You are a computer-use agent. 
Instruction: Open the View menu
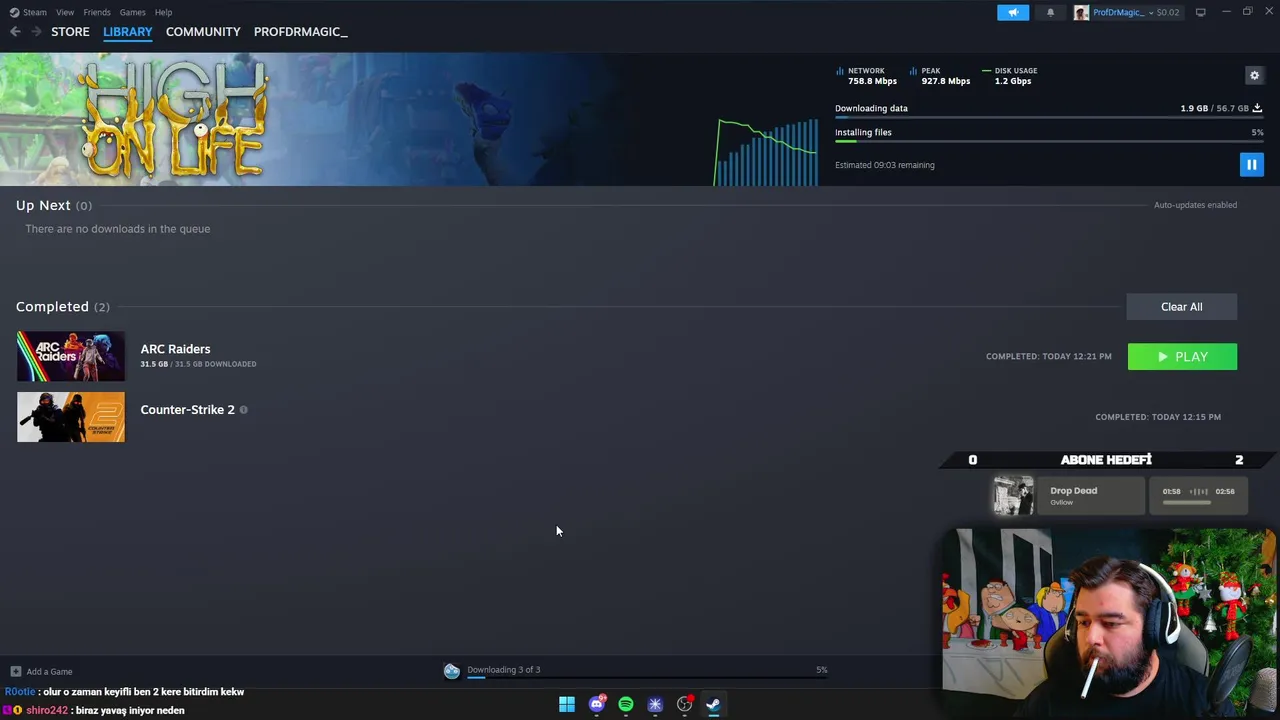pyautogui.click(x=65, y=12)
